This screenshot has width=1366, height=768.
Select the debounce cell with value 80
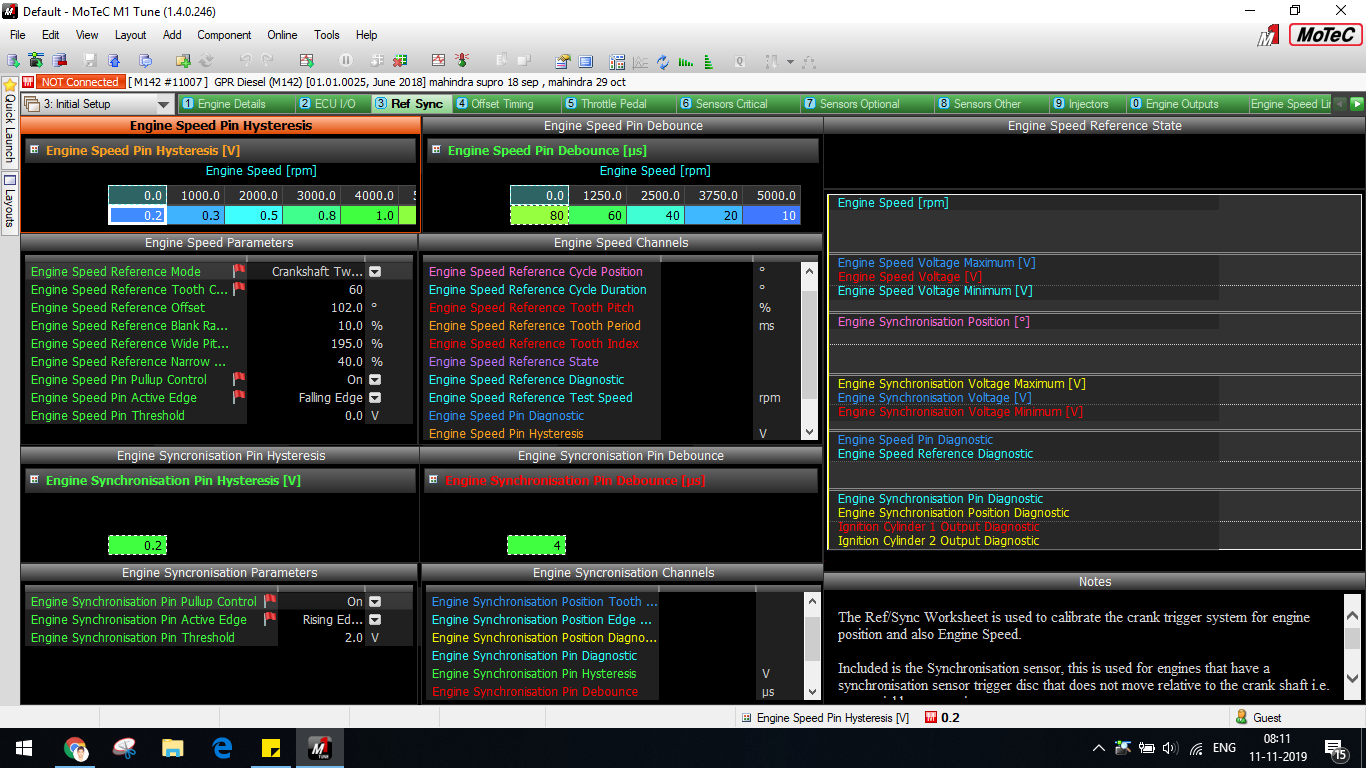point(539,215)
